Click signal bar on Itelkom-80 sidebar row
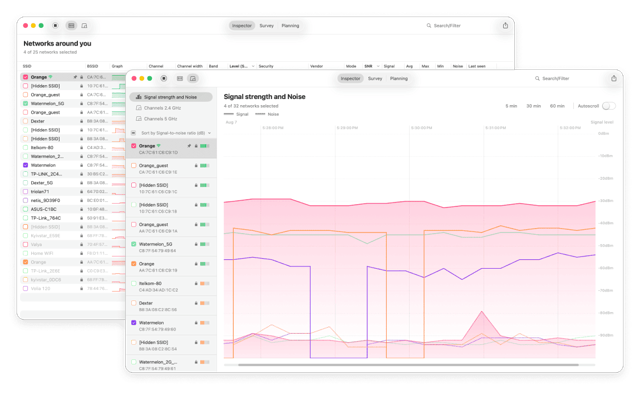The height and width of the screenshot is (395, 640). click(205, 283)
